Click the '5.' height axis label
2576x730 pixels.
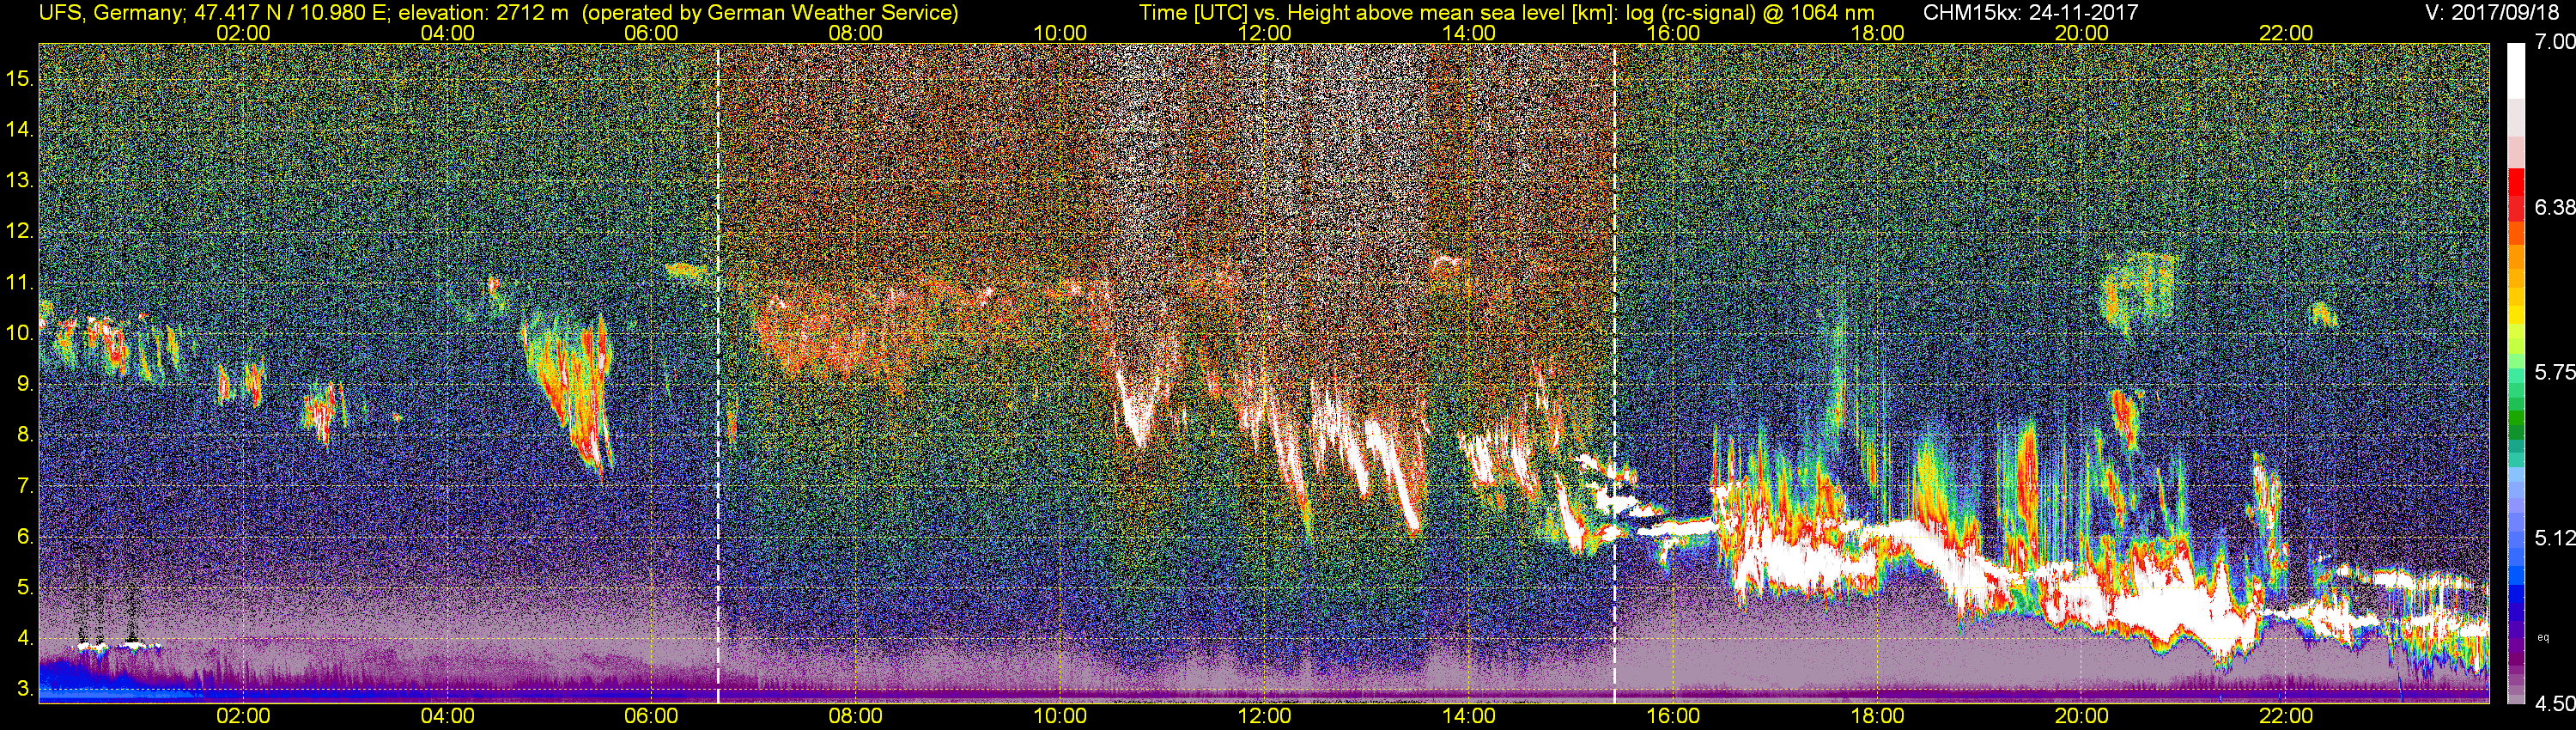tap(26, 588)
